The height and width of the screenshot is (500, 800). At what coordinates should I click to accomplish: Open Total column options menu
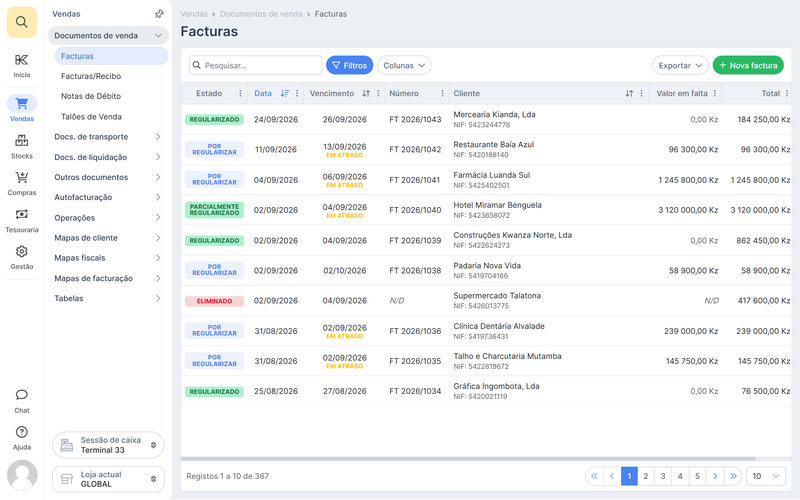click(x=787, y=93)
